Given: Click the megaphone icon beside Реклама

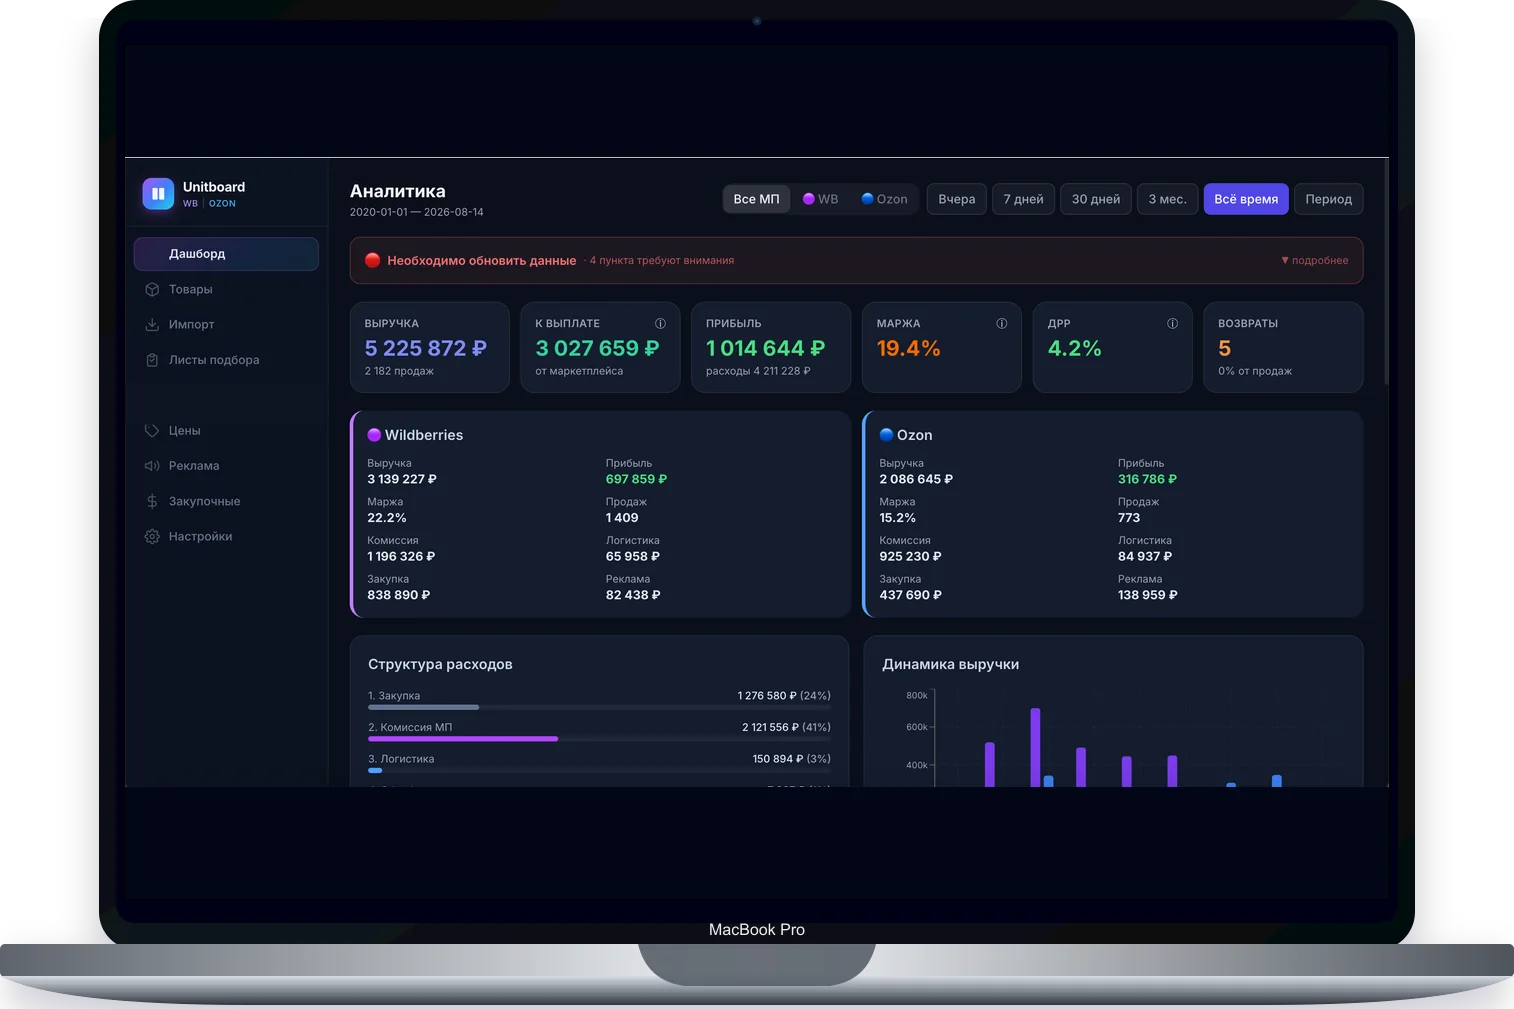Looking at the screenshot, I should coord(152,466).
